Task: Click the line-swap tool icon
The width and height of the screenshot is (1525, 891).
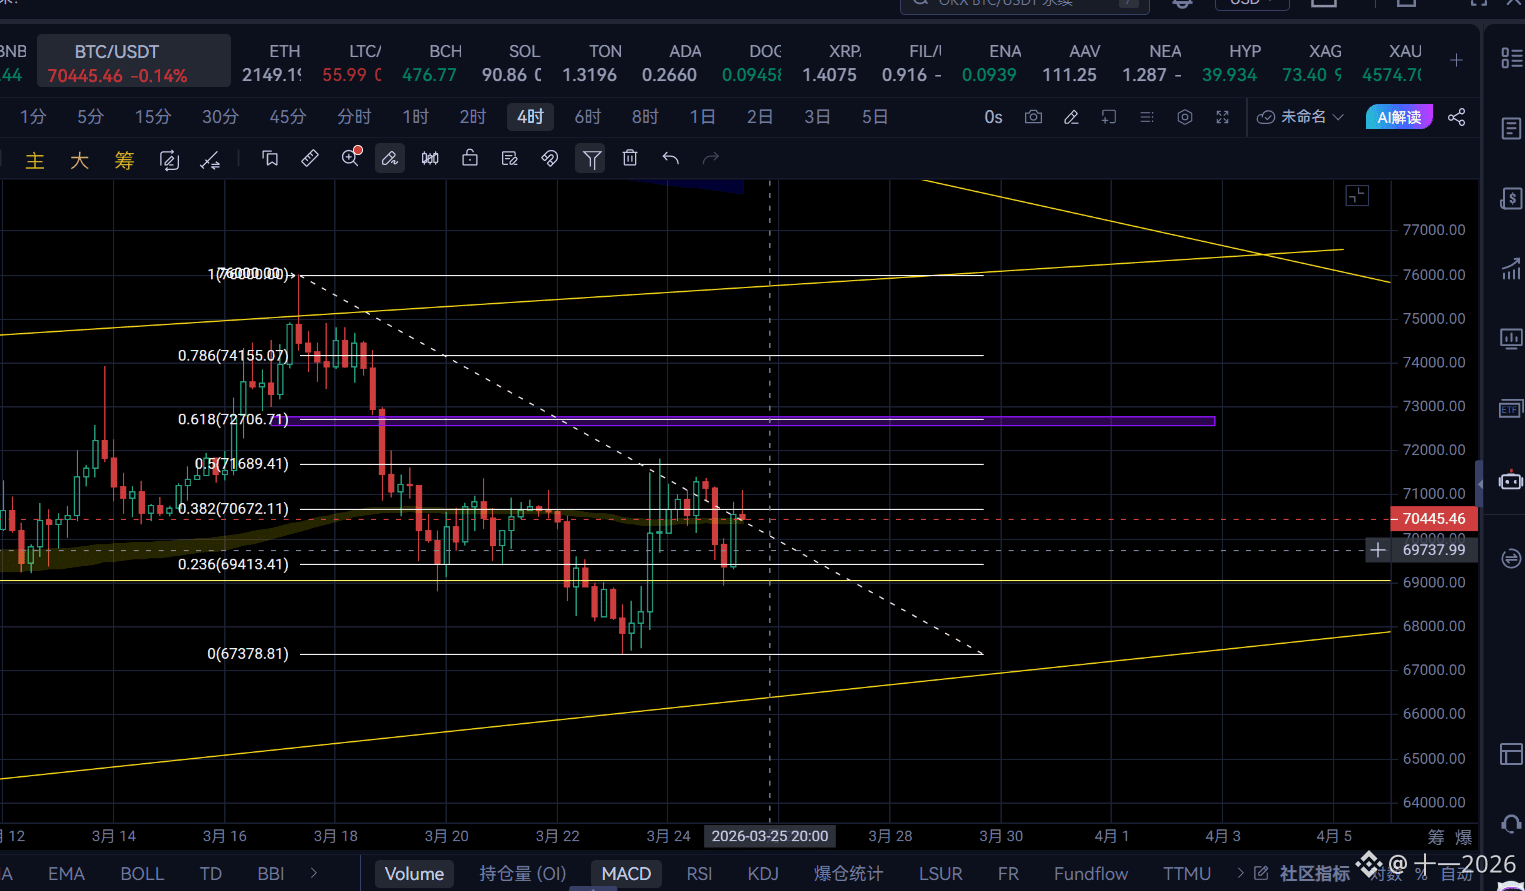Action: point(210,161)
